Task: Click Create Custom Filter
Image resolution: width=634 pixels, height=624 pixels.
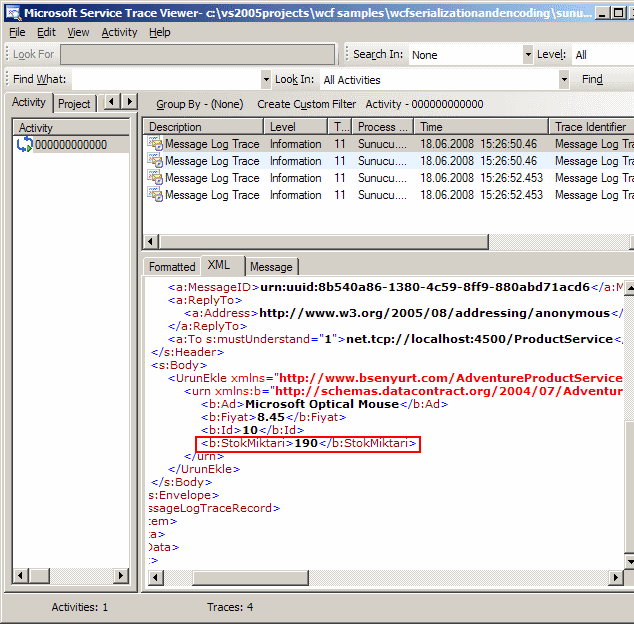Action: pyautogui.click(x=306, y=104)
